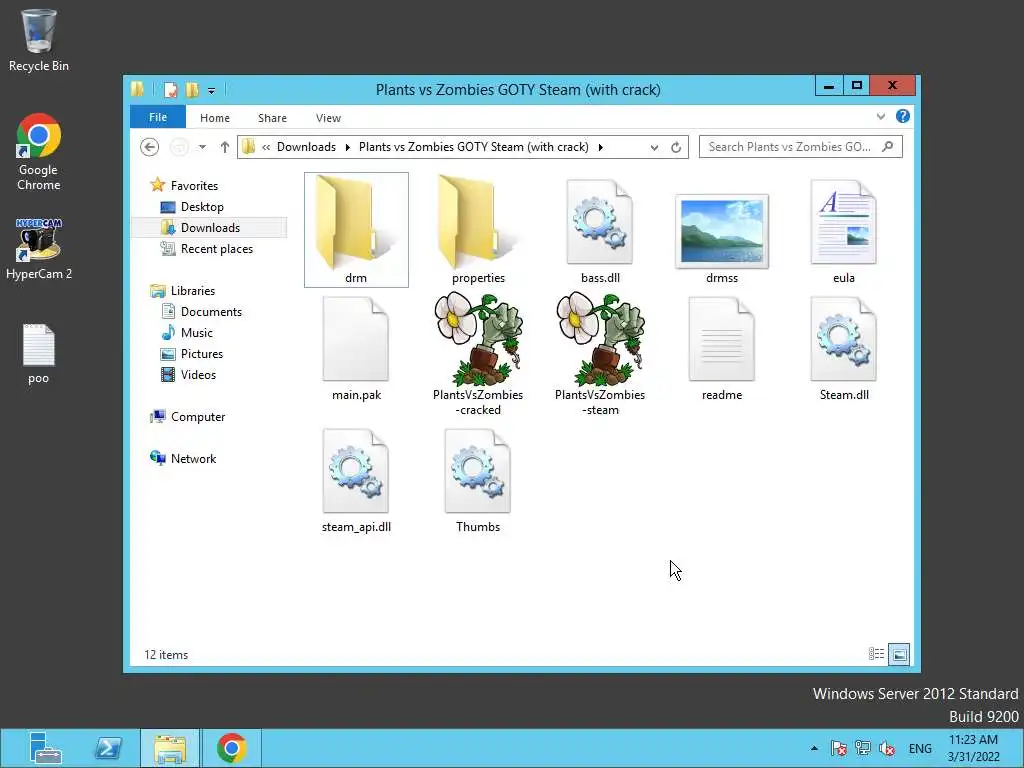Image resolution: width=1024 pixels, height=768 pixels.
Task: Expand the breadcrumb arrow after Downloads
Action: (x=347, y=147)
